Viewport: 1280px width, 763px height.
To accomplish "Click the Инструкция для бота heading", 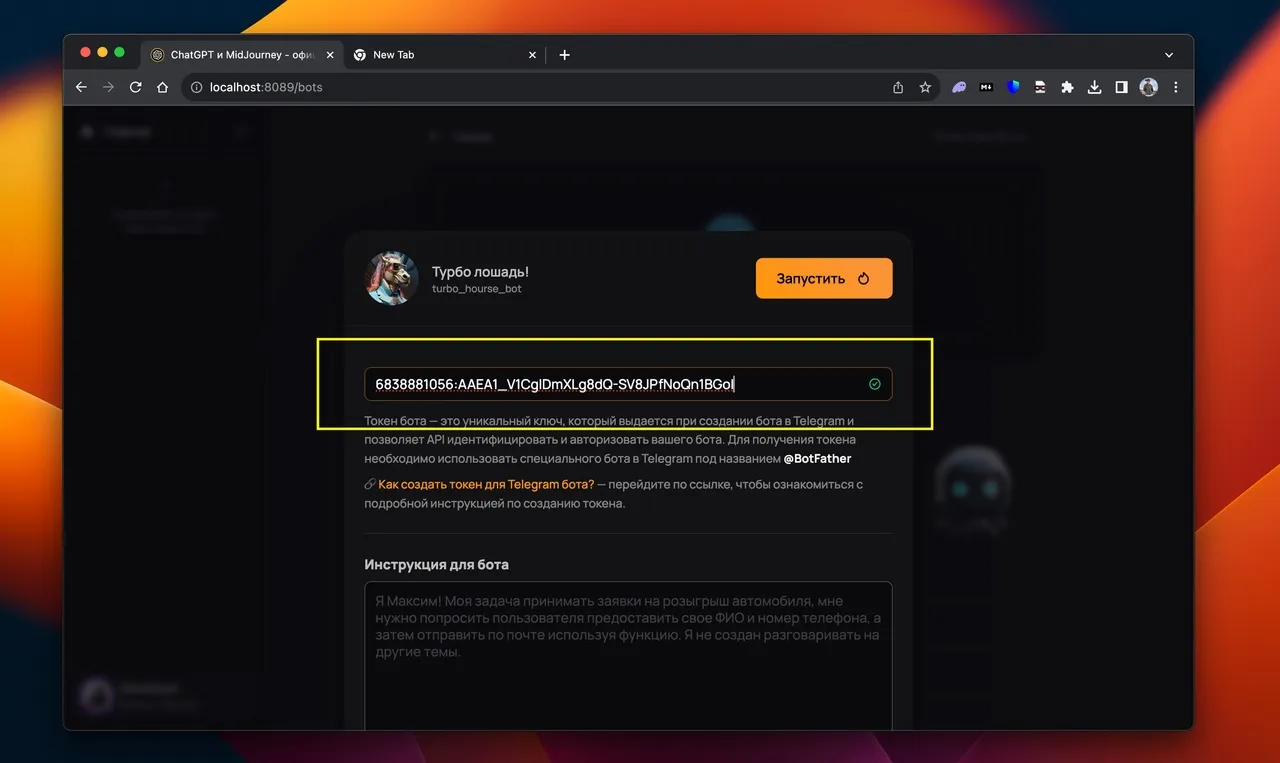I will [x=437, y=564].
